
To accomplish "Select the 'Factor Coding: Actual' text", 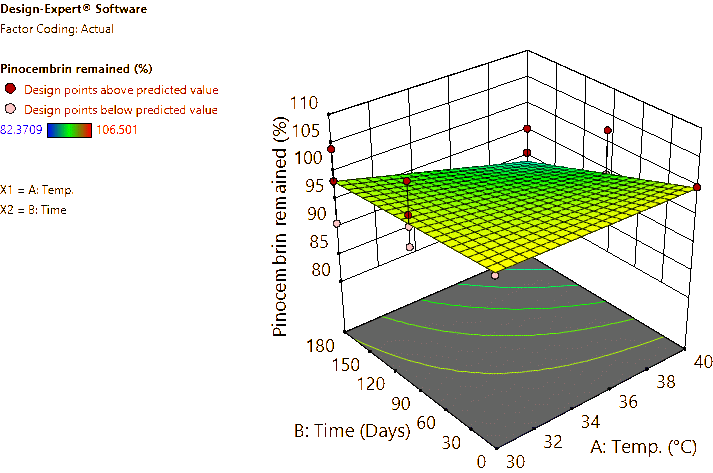I will pyautogui.click(x=58, y=29).
